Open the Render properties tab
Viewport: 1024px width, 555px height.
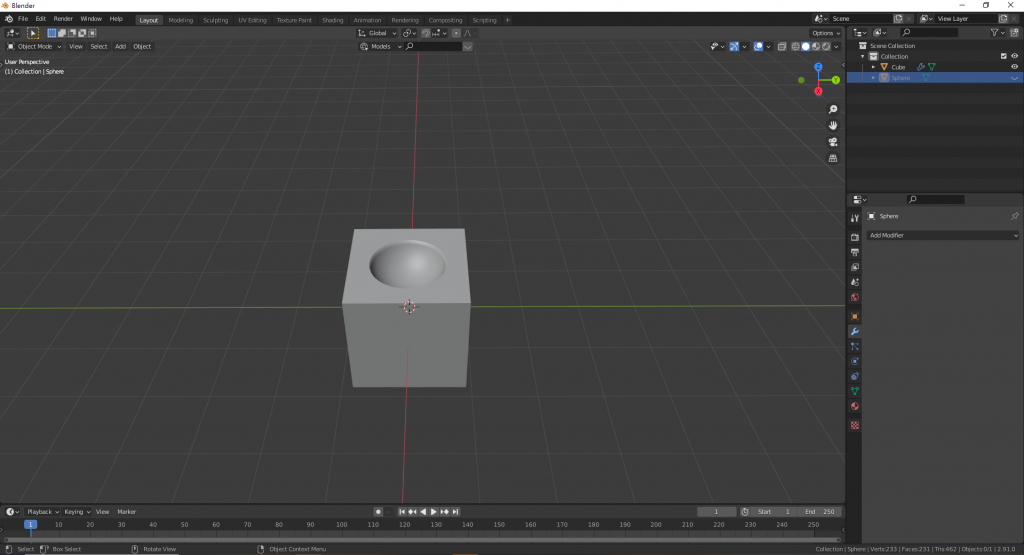(x=855, y=237)
